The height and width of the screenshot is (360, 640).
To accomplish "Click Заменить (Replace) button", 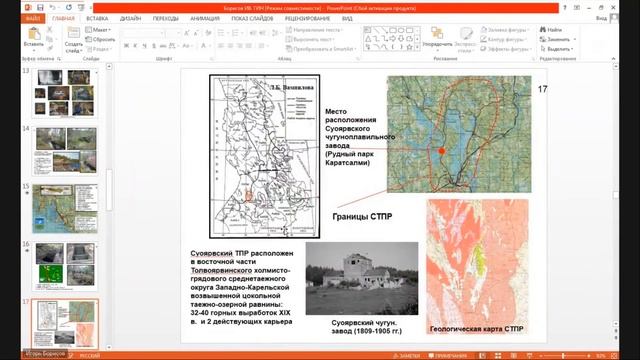I will pos(558,39).
